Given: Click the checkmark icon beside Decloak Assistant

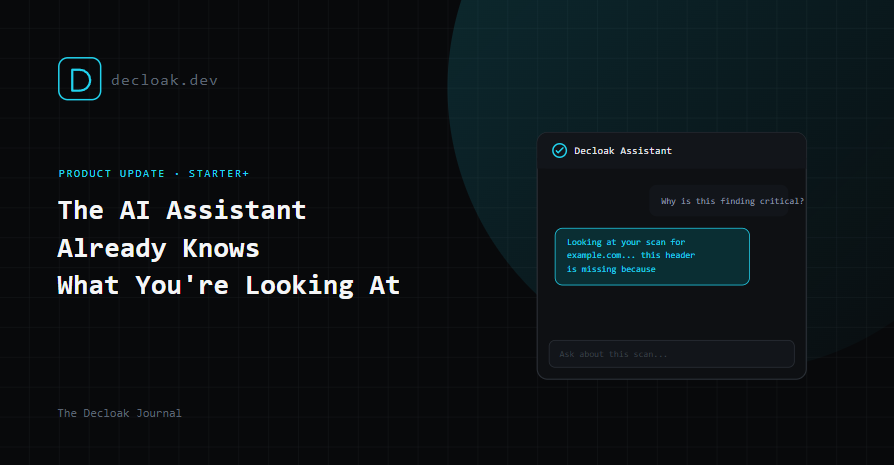Looking at the screenshot, I should pyautogui.click(x=559, y=150).
